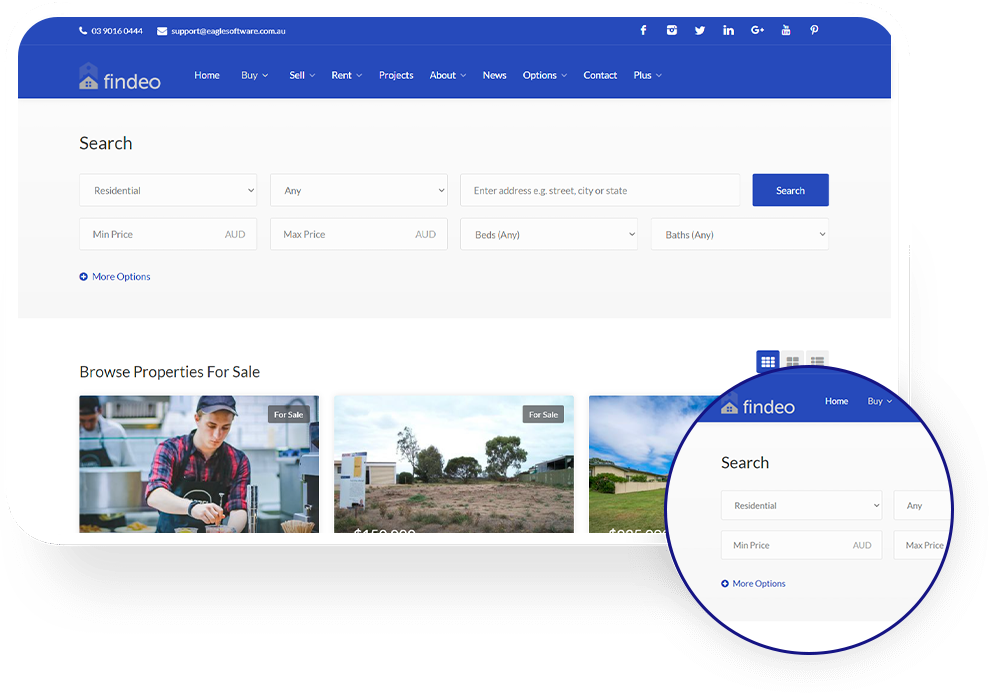The width and height of the screenshot is (991, 694).
Task: Switch to the two-column list view toggle
Action: point(793,360)
